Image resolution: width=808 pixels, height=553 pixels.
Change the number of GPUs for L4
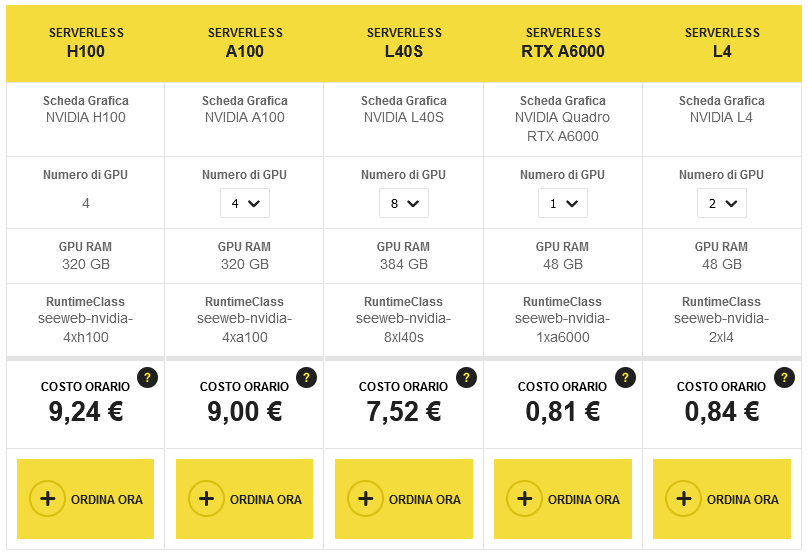point(721,203)
